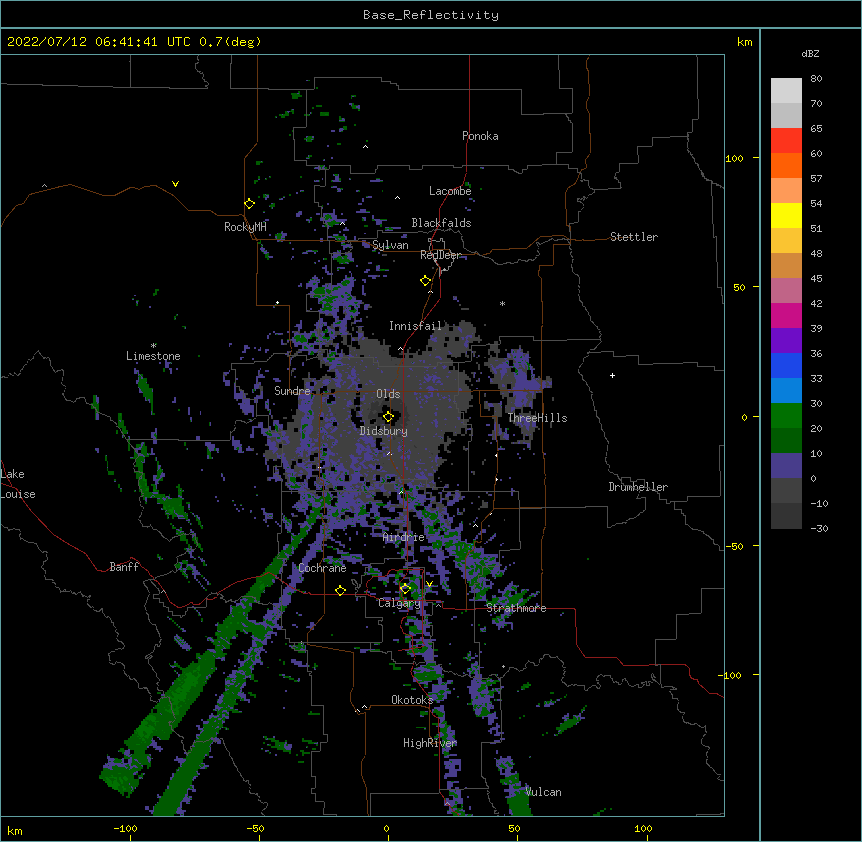Select the Lacombe city label
Viewport: 862px width, 842px height.
tap(450, 191)
